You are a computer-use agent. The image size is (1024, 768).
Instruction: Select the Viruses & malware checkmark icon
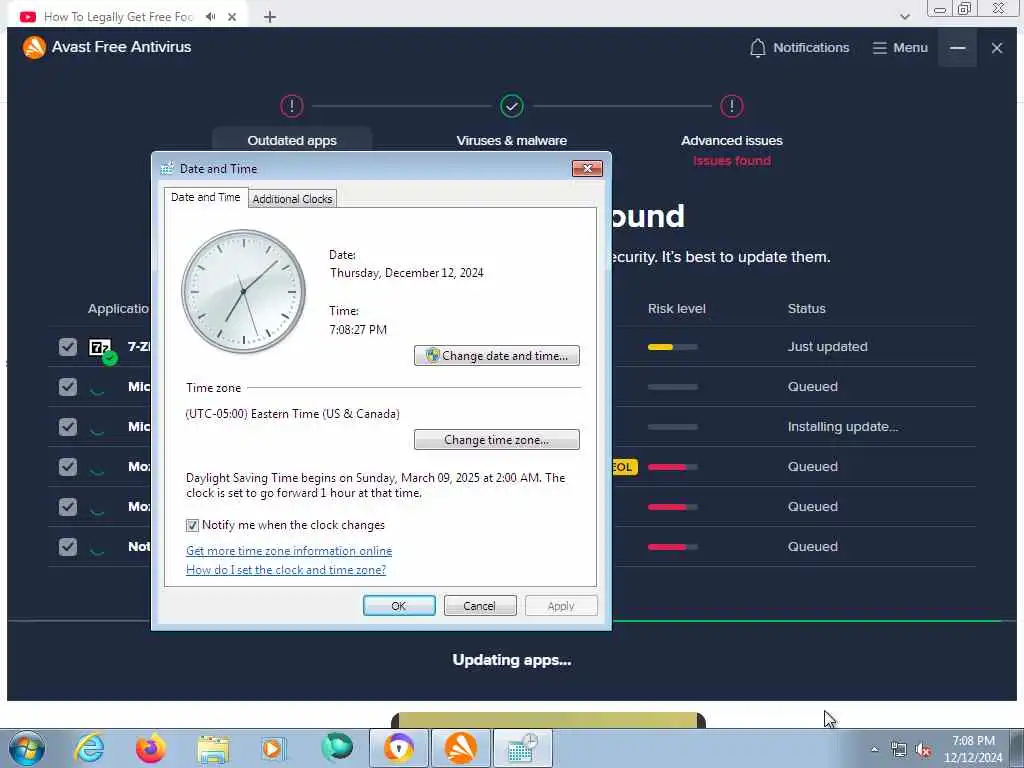(x=511, y=106)
